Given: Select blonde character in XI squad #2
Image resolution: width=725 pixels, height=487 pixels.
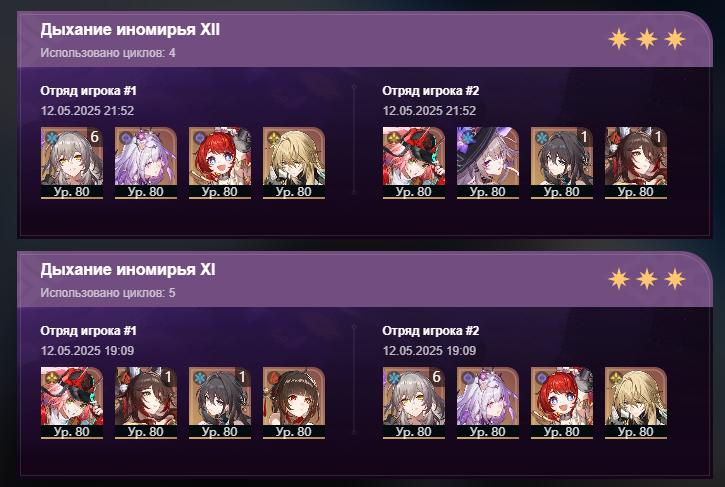Looking at the screenshot, I should coord(636,403).
